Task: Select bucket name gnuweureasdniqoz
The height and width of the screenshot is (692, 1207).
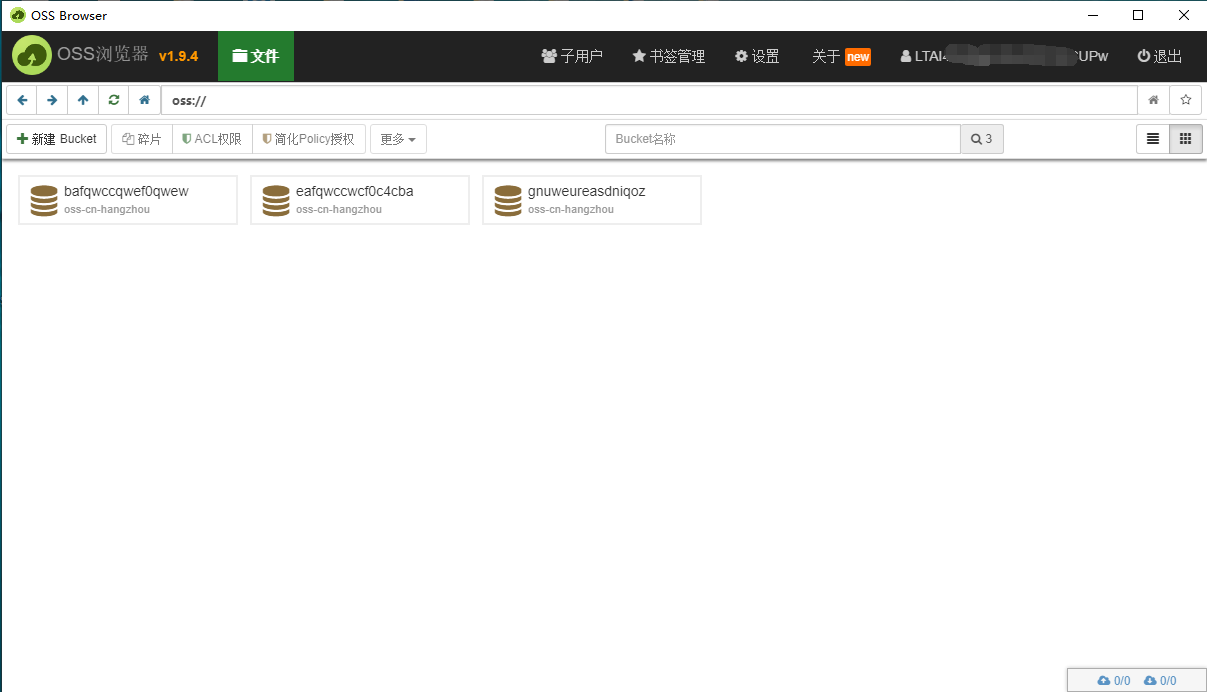Action: [587, 191]
